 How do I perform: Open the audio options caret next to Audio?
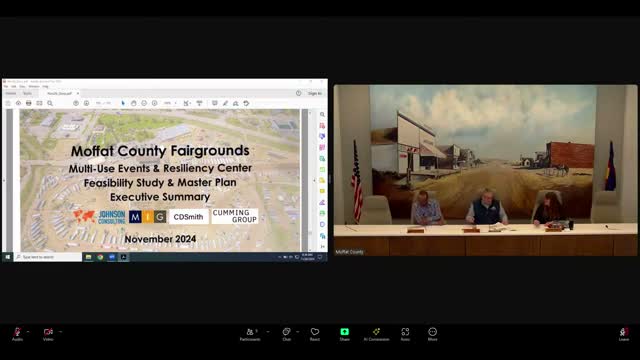click(x=28, y=332)
